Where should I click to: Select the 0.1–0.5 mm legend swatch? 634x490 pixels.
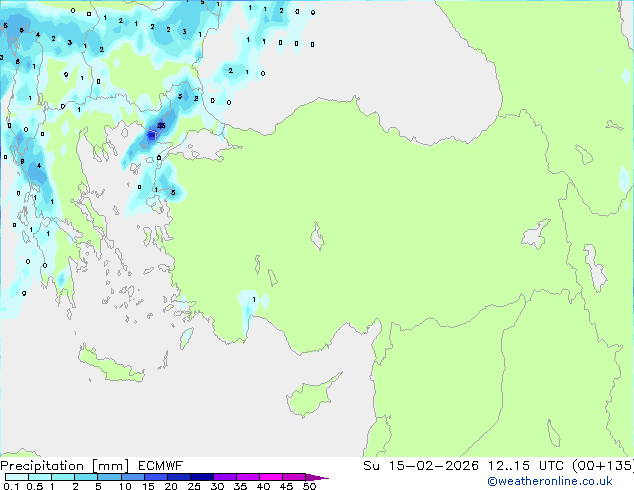point(17,477)
